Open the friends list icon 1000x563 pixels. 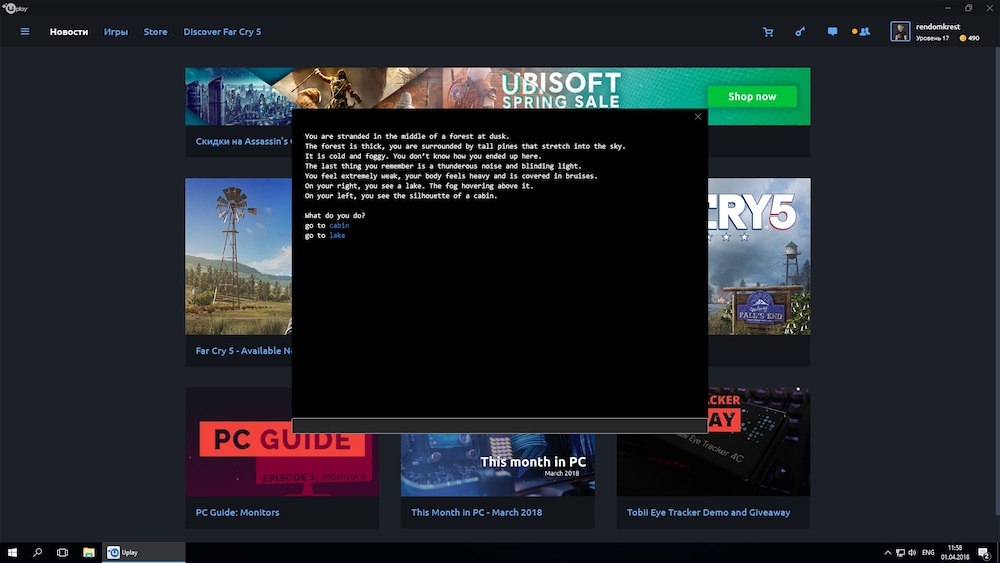(864, 31)
